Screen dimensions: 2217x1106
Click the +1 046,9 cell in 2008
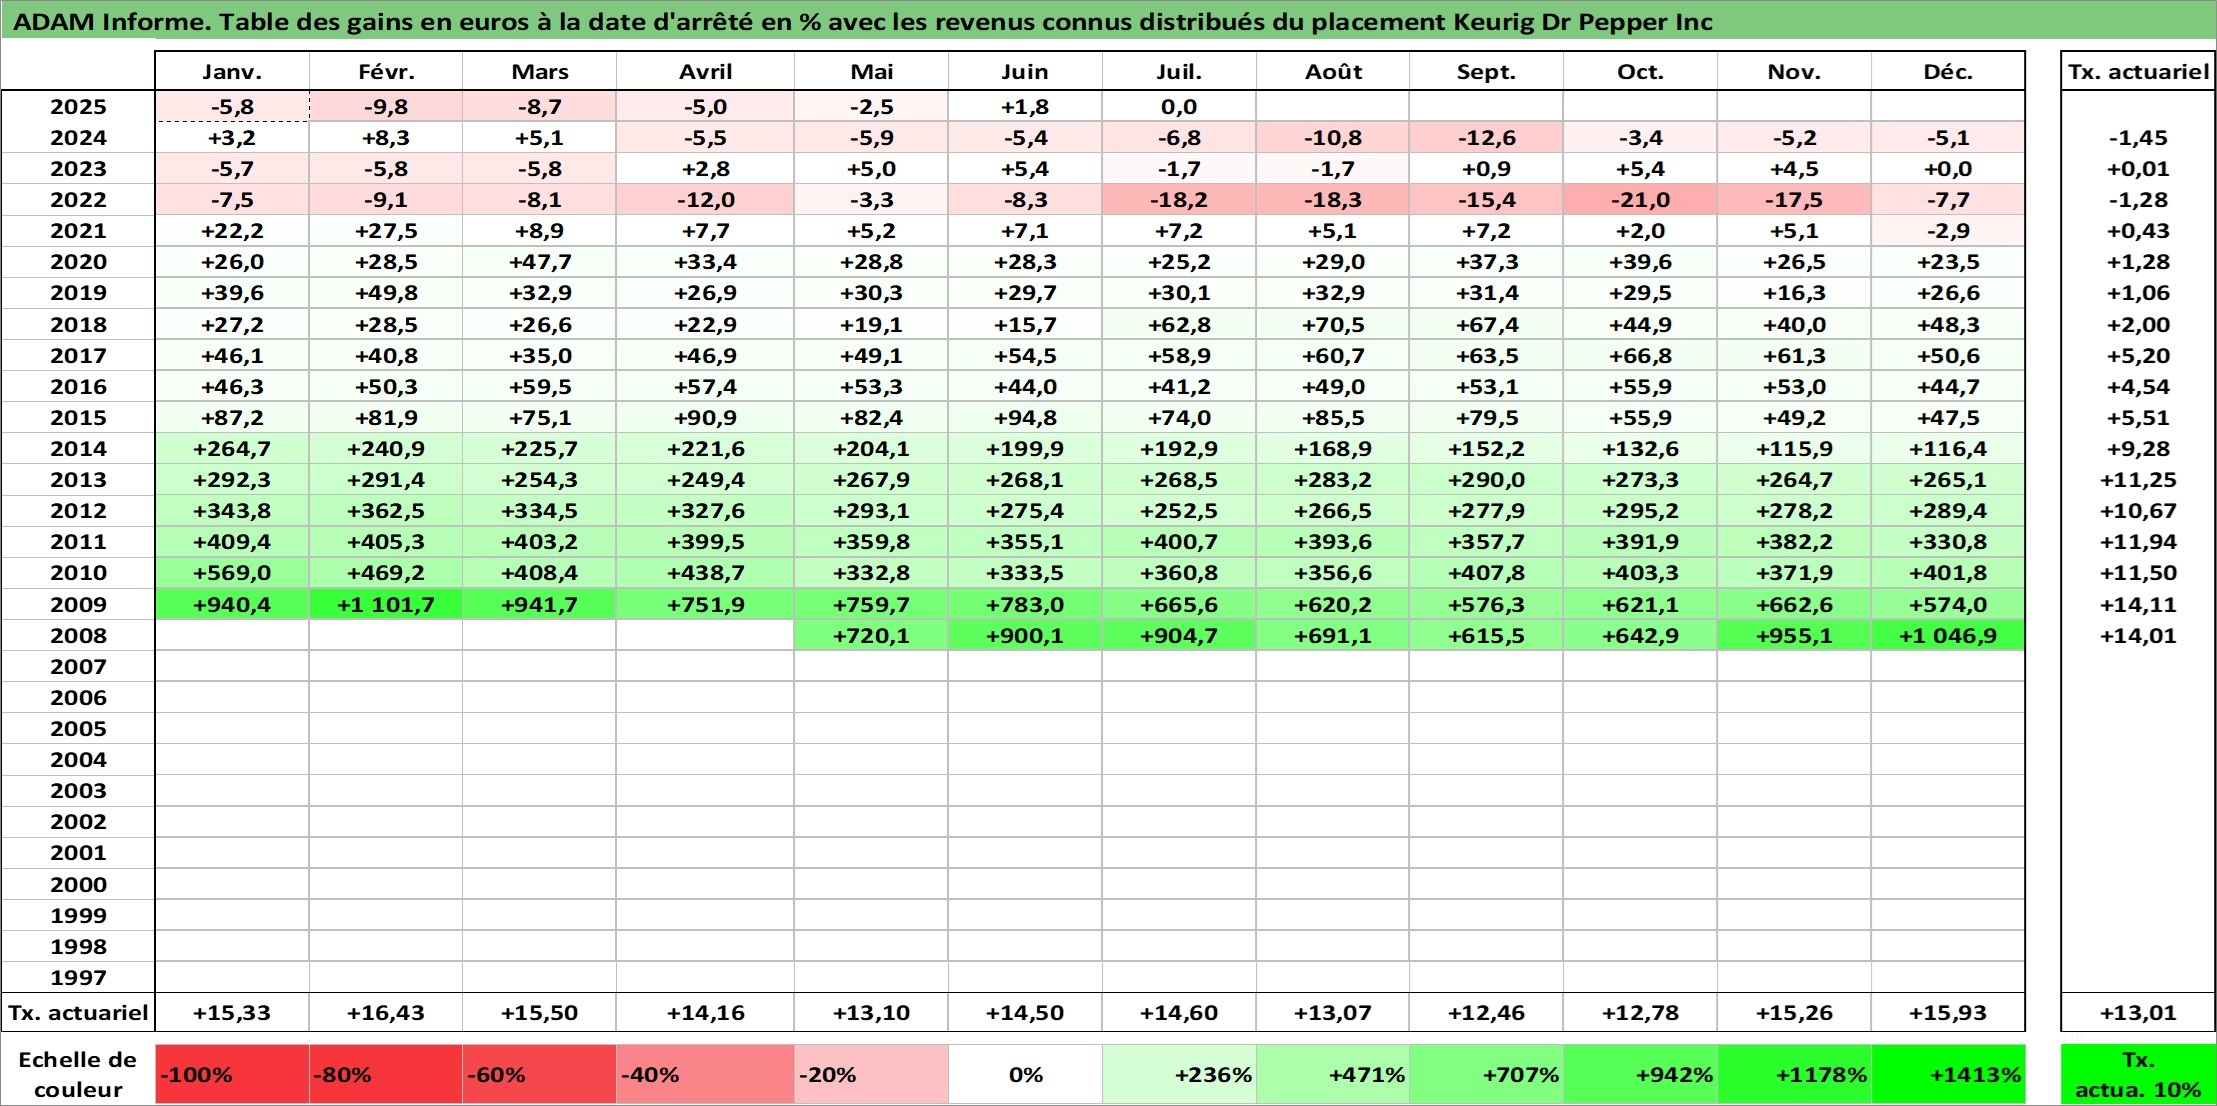pyautogui.click(x=1948, y=636)
